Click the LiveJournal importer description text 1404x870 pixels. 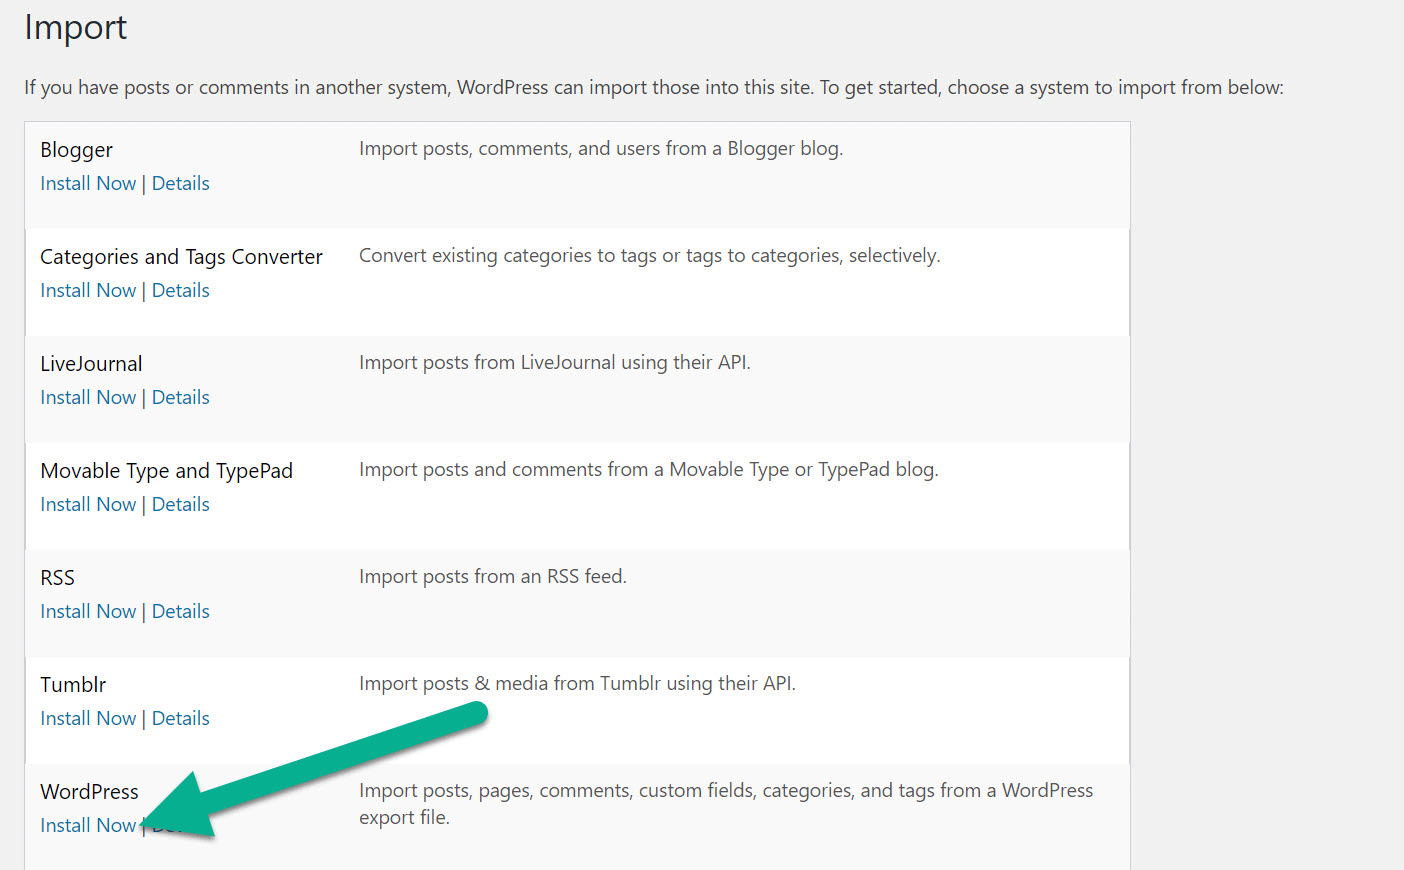(x=554, y=362)
